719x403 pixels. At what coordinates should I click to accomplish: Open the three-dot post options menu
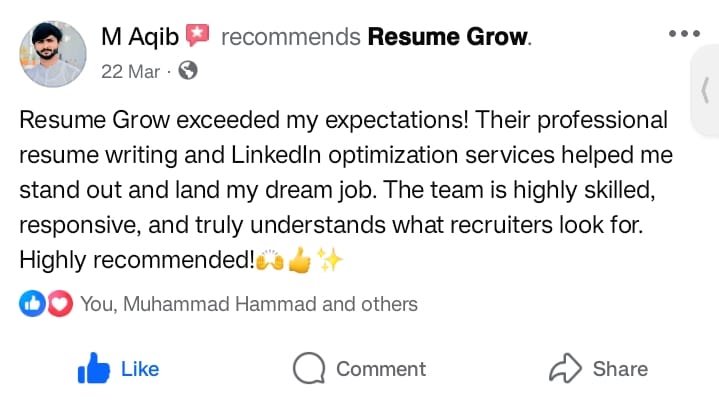(684, 34)
